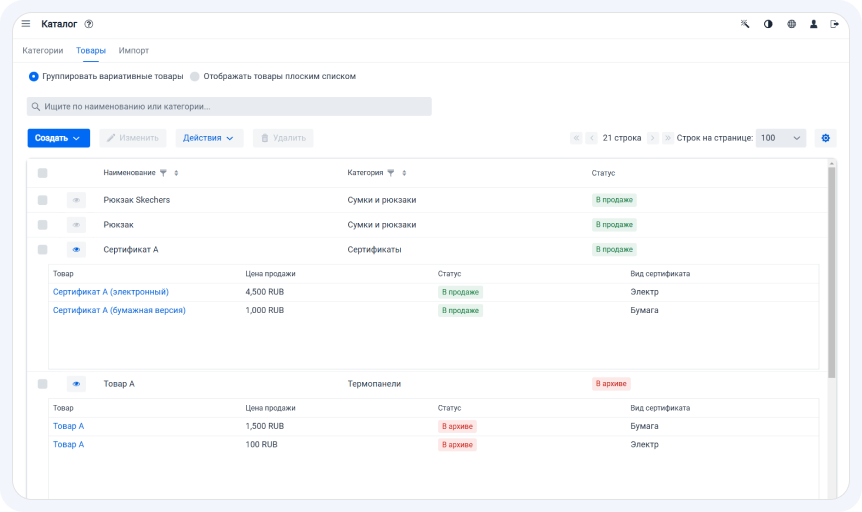Open table settings with the gear icon
Viewport: 862px width, 512px height.
point(826,138)
